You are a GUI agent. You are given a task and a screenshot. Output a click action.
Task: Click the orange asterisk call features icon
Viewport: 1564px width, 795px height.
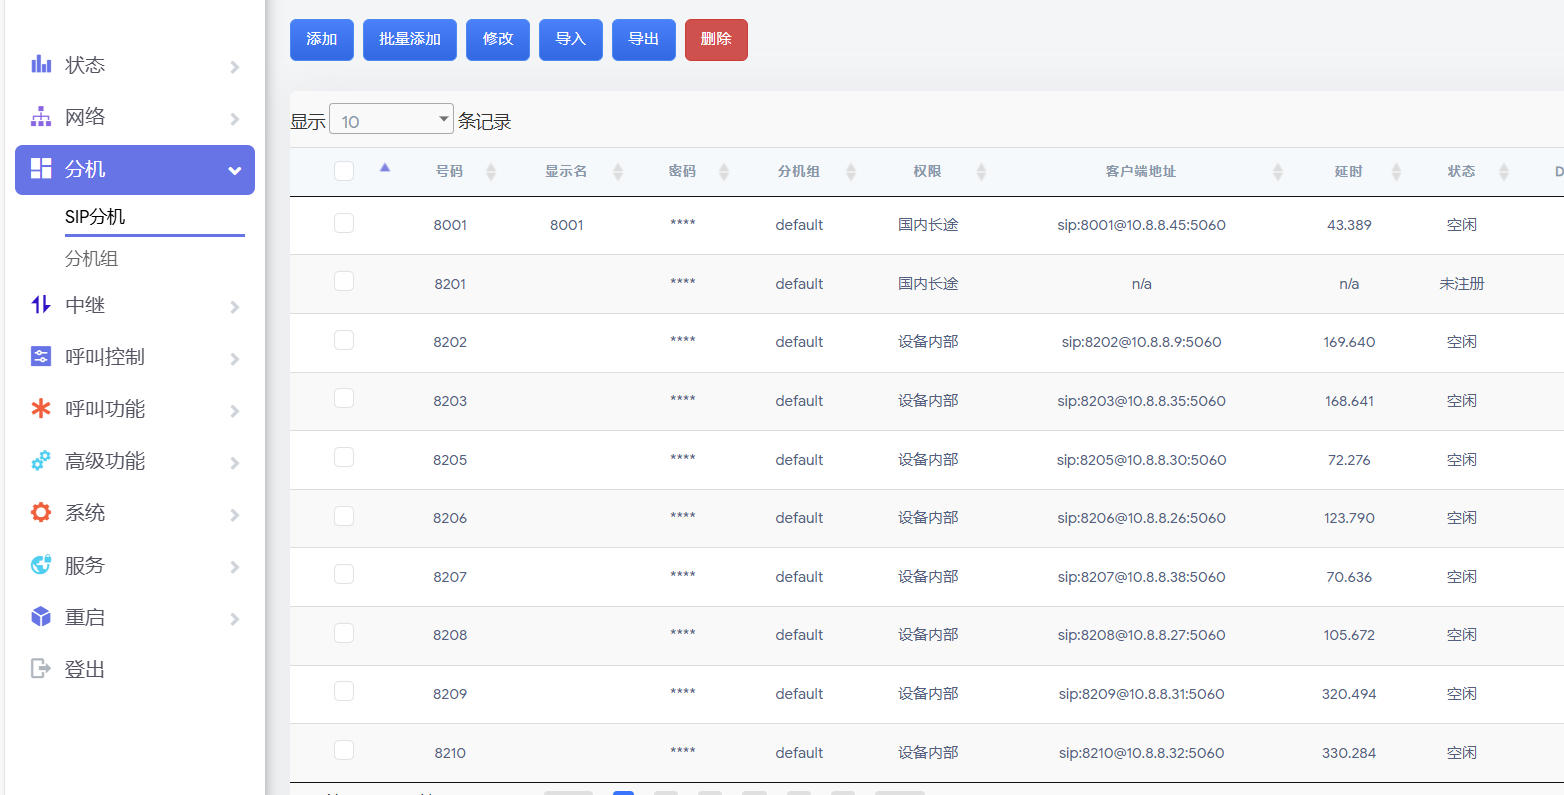41,409
